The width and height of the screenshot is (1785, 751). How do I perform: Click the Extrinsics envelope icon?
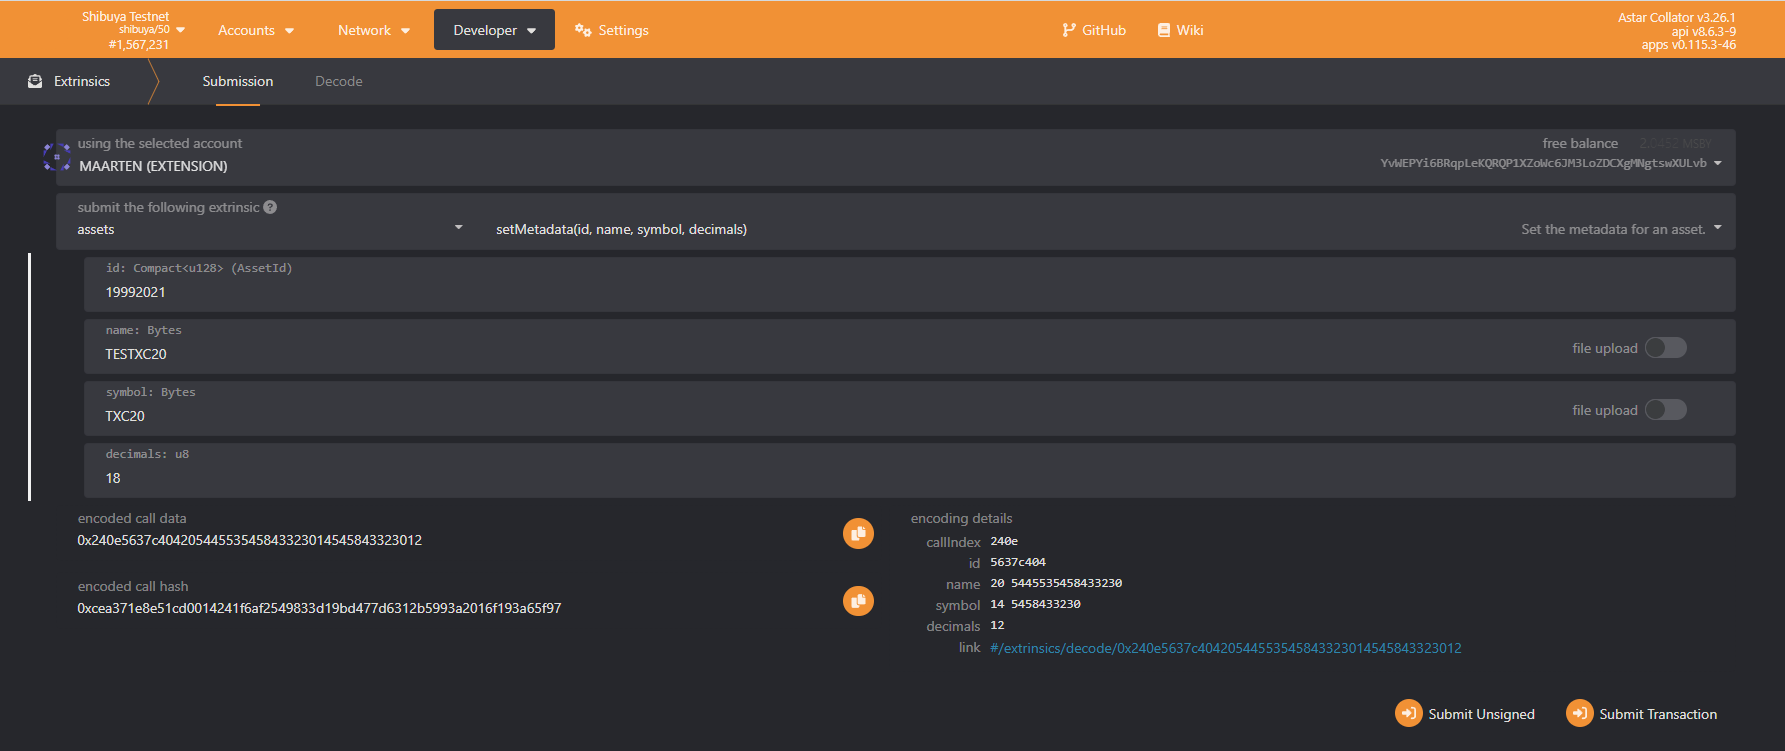35,81
